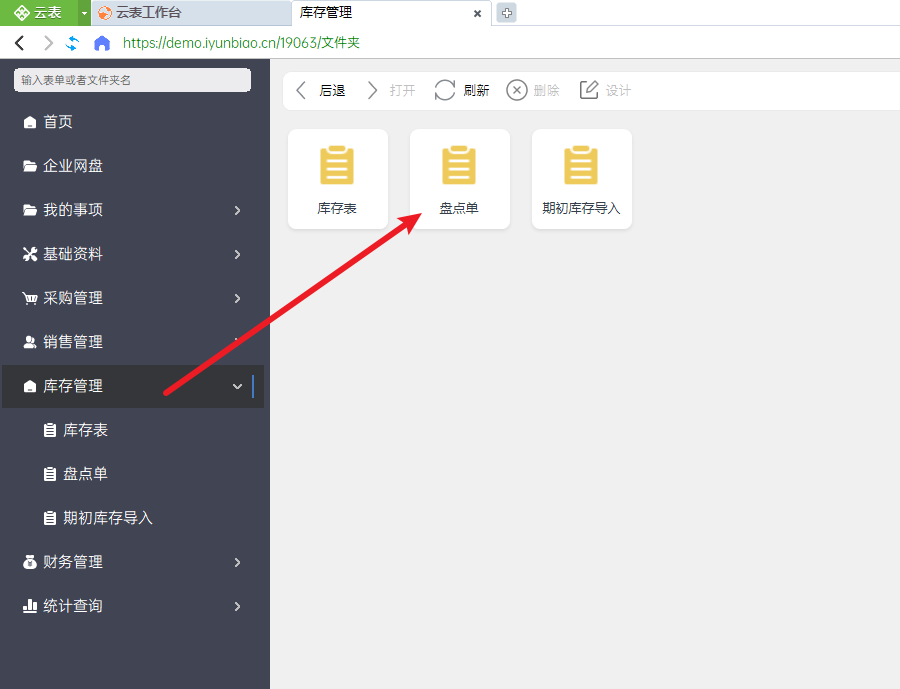This screenshot has width=900, height=689.
Task: Open 企业网盘 in sidebar
Action: click(133, 166)
